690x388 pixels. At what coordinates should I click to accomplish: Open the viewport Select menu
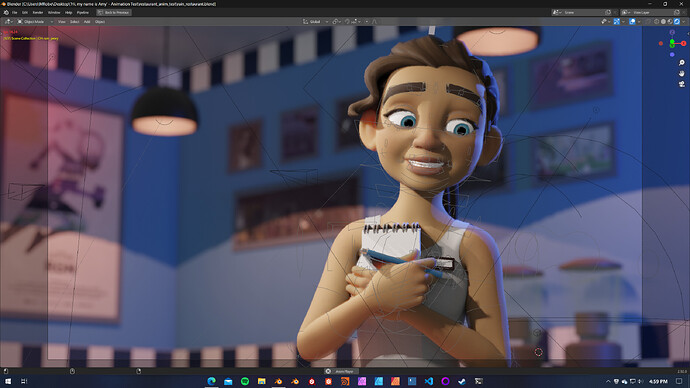pyautogui.click(x=74, y=22)
